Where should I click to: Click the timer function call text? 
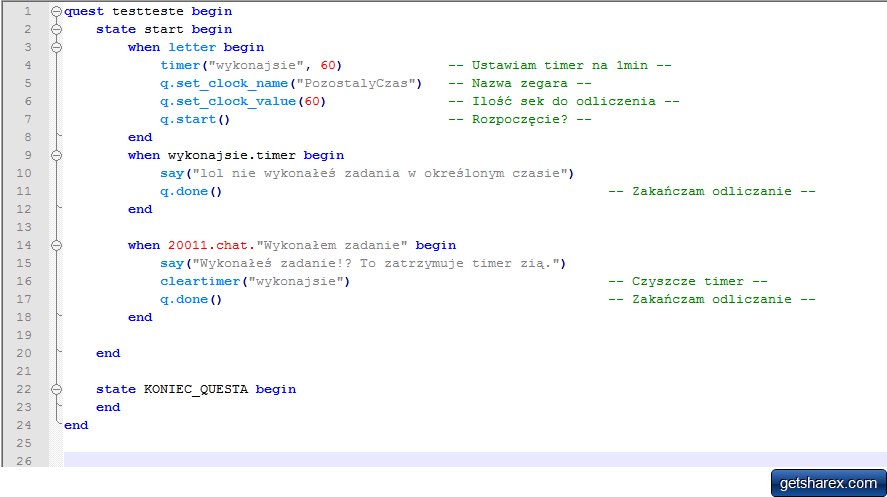(x=180, y=66)
